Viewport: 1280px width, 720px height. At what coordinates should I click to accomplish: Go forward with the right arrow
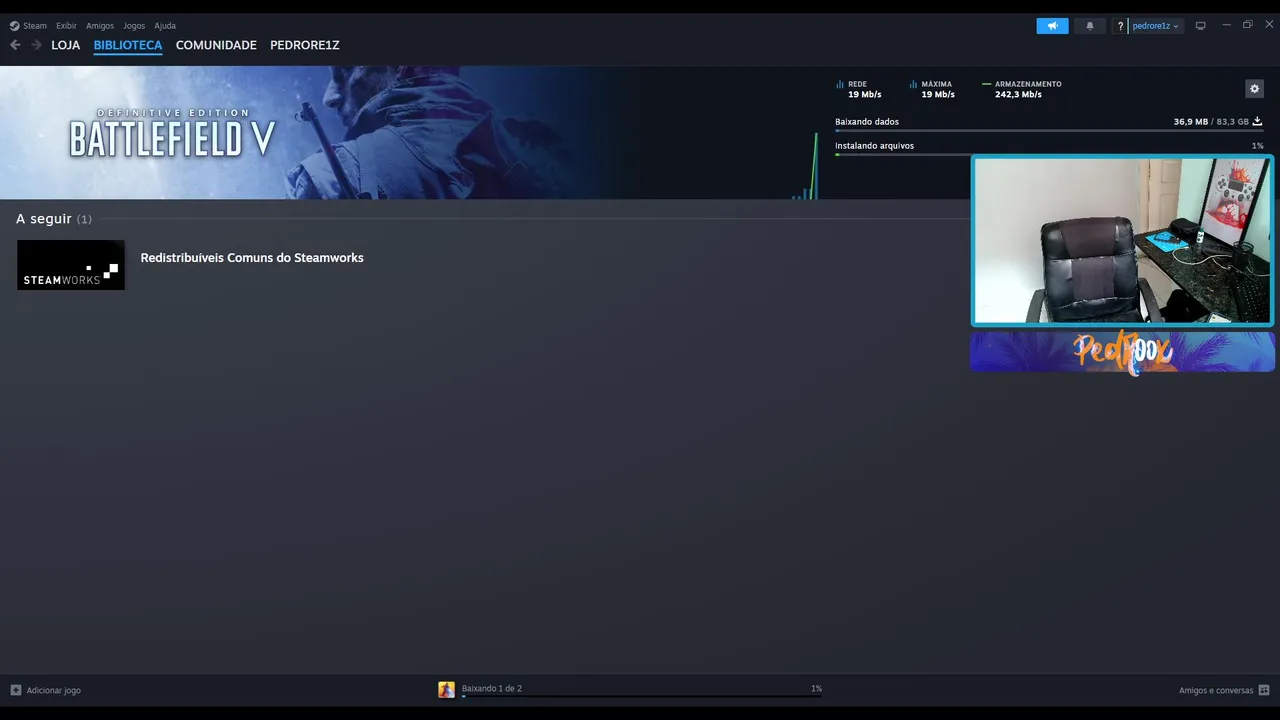click(x=36, y=45)
